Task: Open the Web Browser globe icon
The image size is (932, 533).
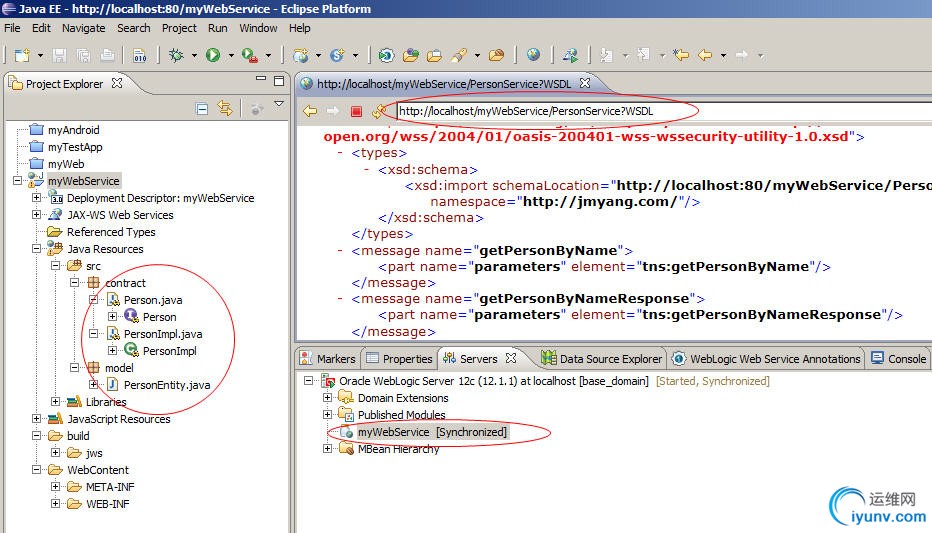Action: [533, 55]
